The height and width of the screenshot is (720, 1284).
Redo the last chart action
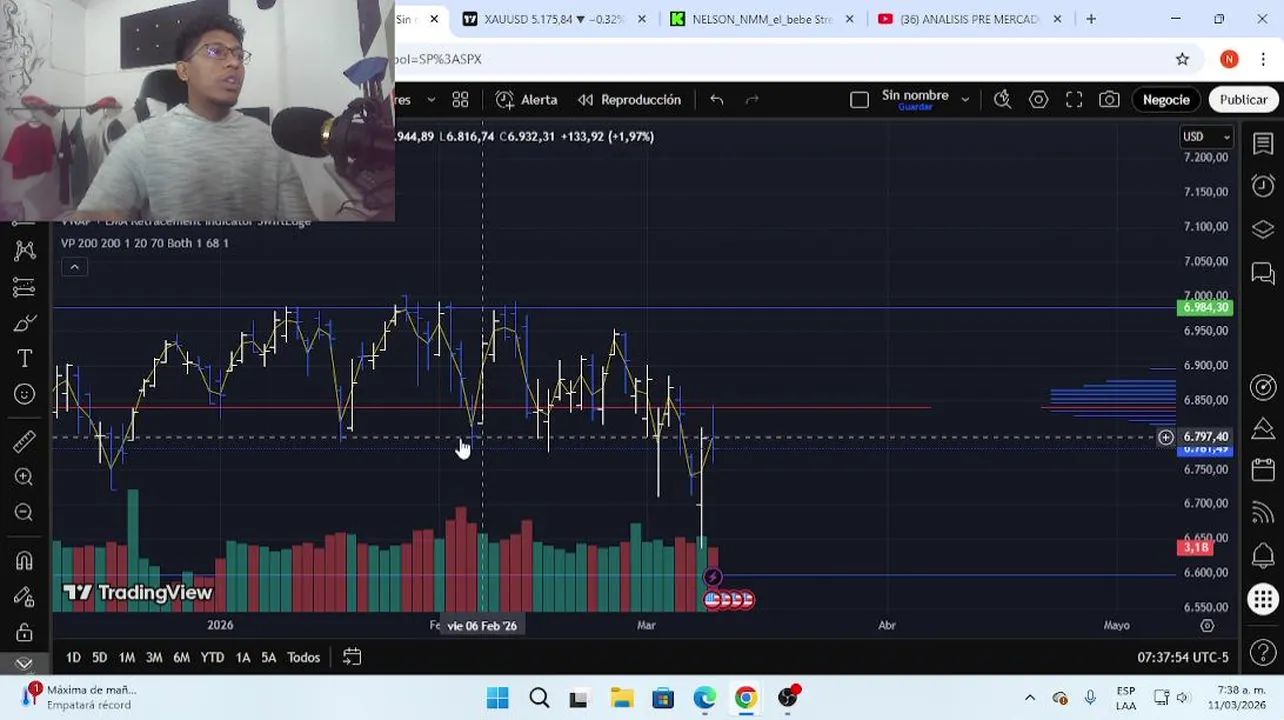pyautogui.click(x=752, y=100)
